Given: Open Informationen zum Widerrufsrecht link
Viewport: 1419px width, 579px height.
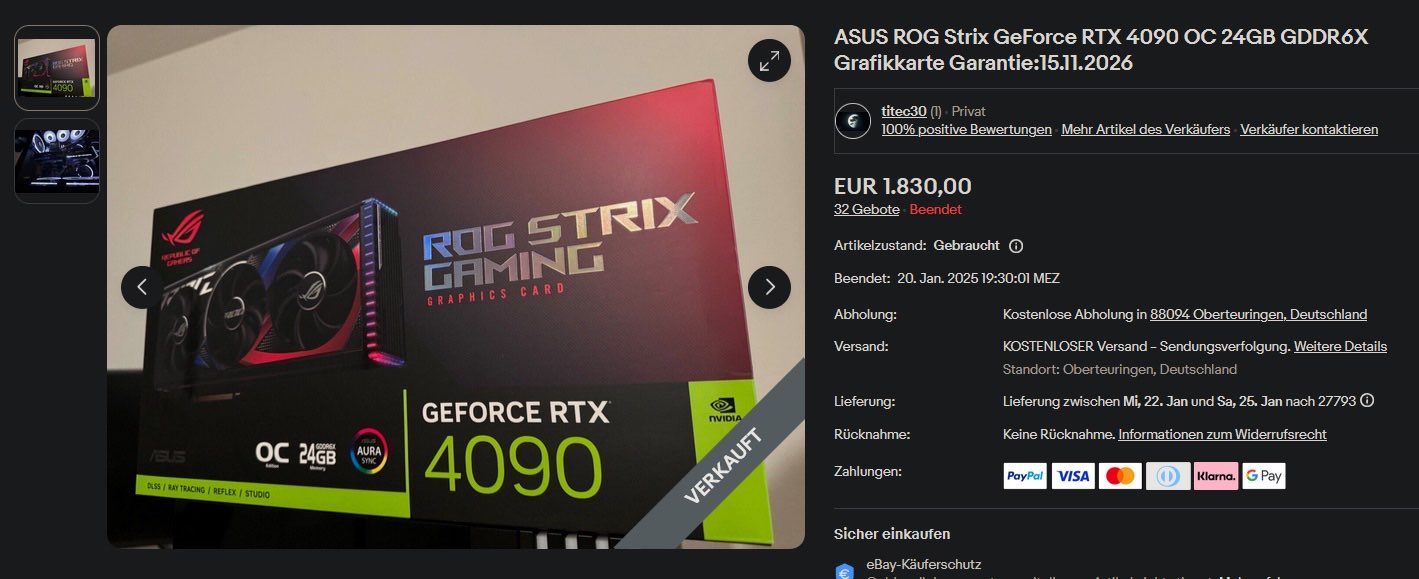Looking at the screenshot, I should (1222, 435).
